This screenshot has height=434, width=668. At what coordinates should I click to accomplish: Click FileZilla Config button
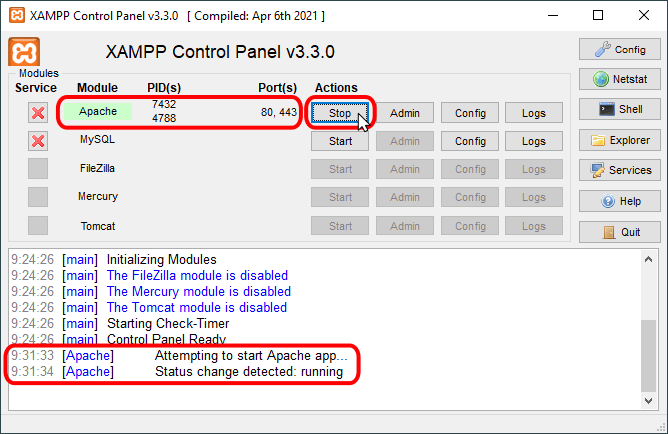tap(470, 169)
